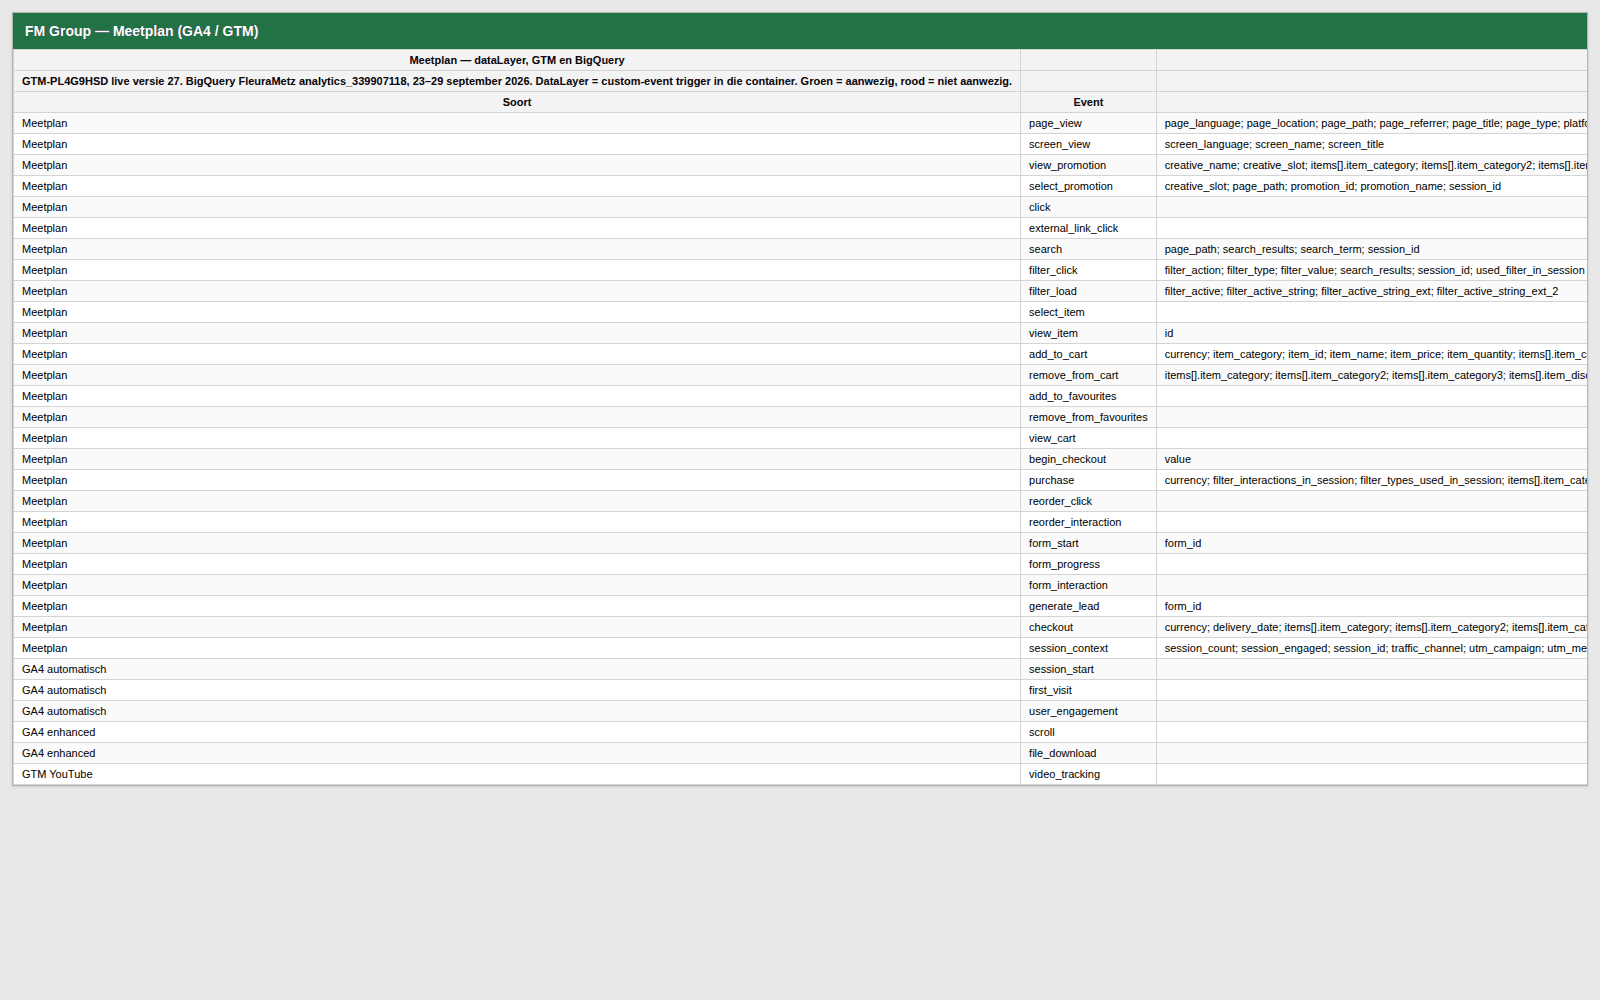The width and height of the screenshot is (1600, 1000).
Task: Select the filter_click event cell
Action: (1088, 270)
